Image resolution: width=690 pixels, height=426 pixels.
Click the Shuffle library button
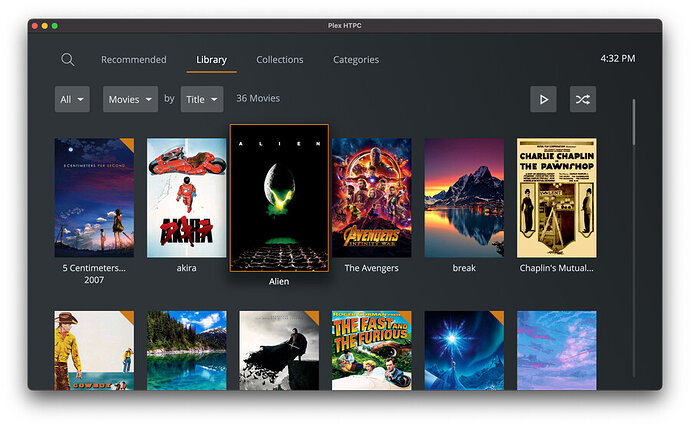tap(583, 99)
